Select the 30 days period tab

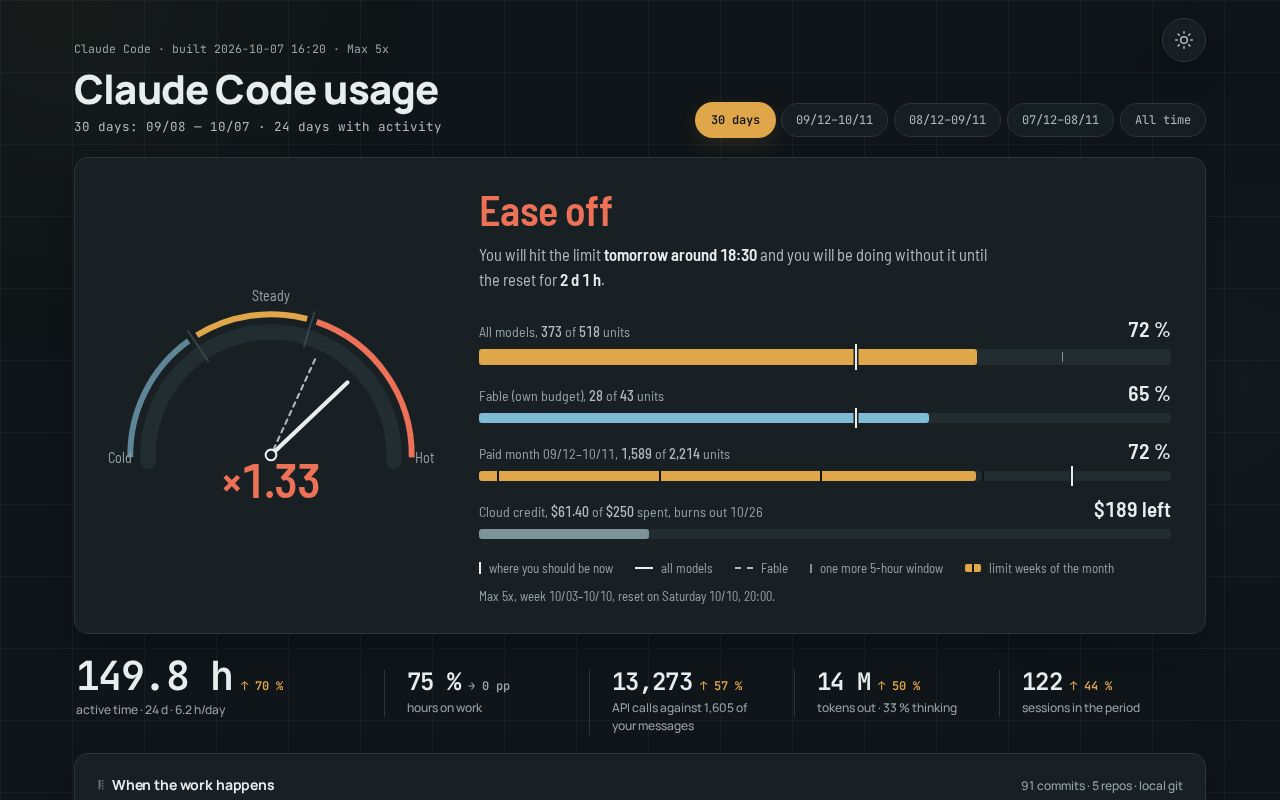click(735, 120)
